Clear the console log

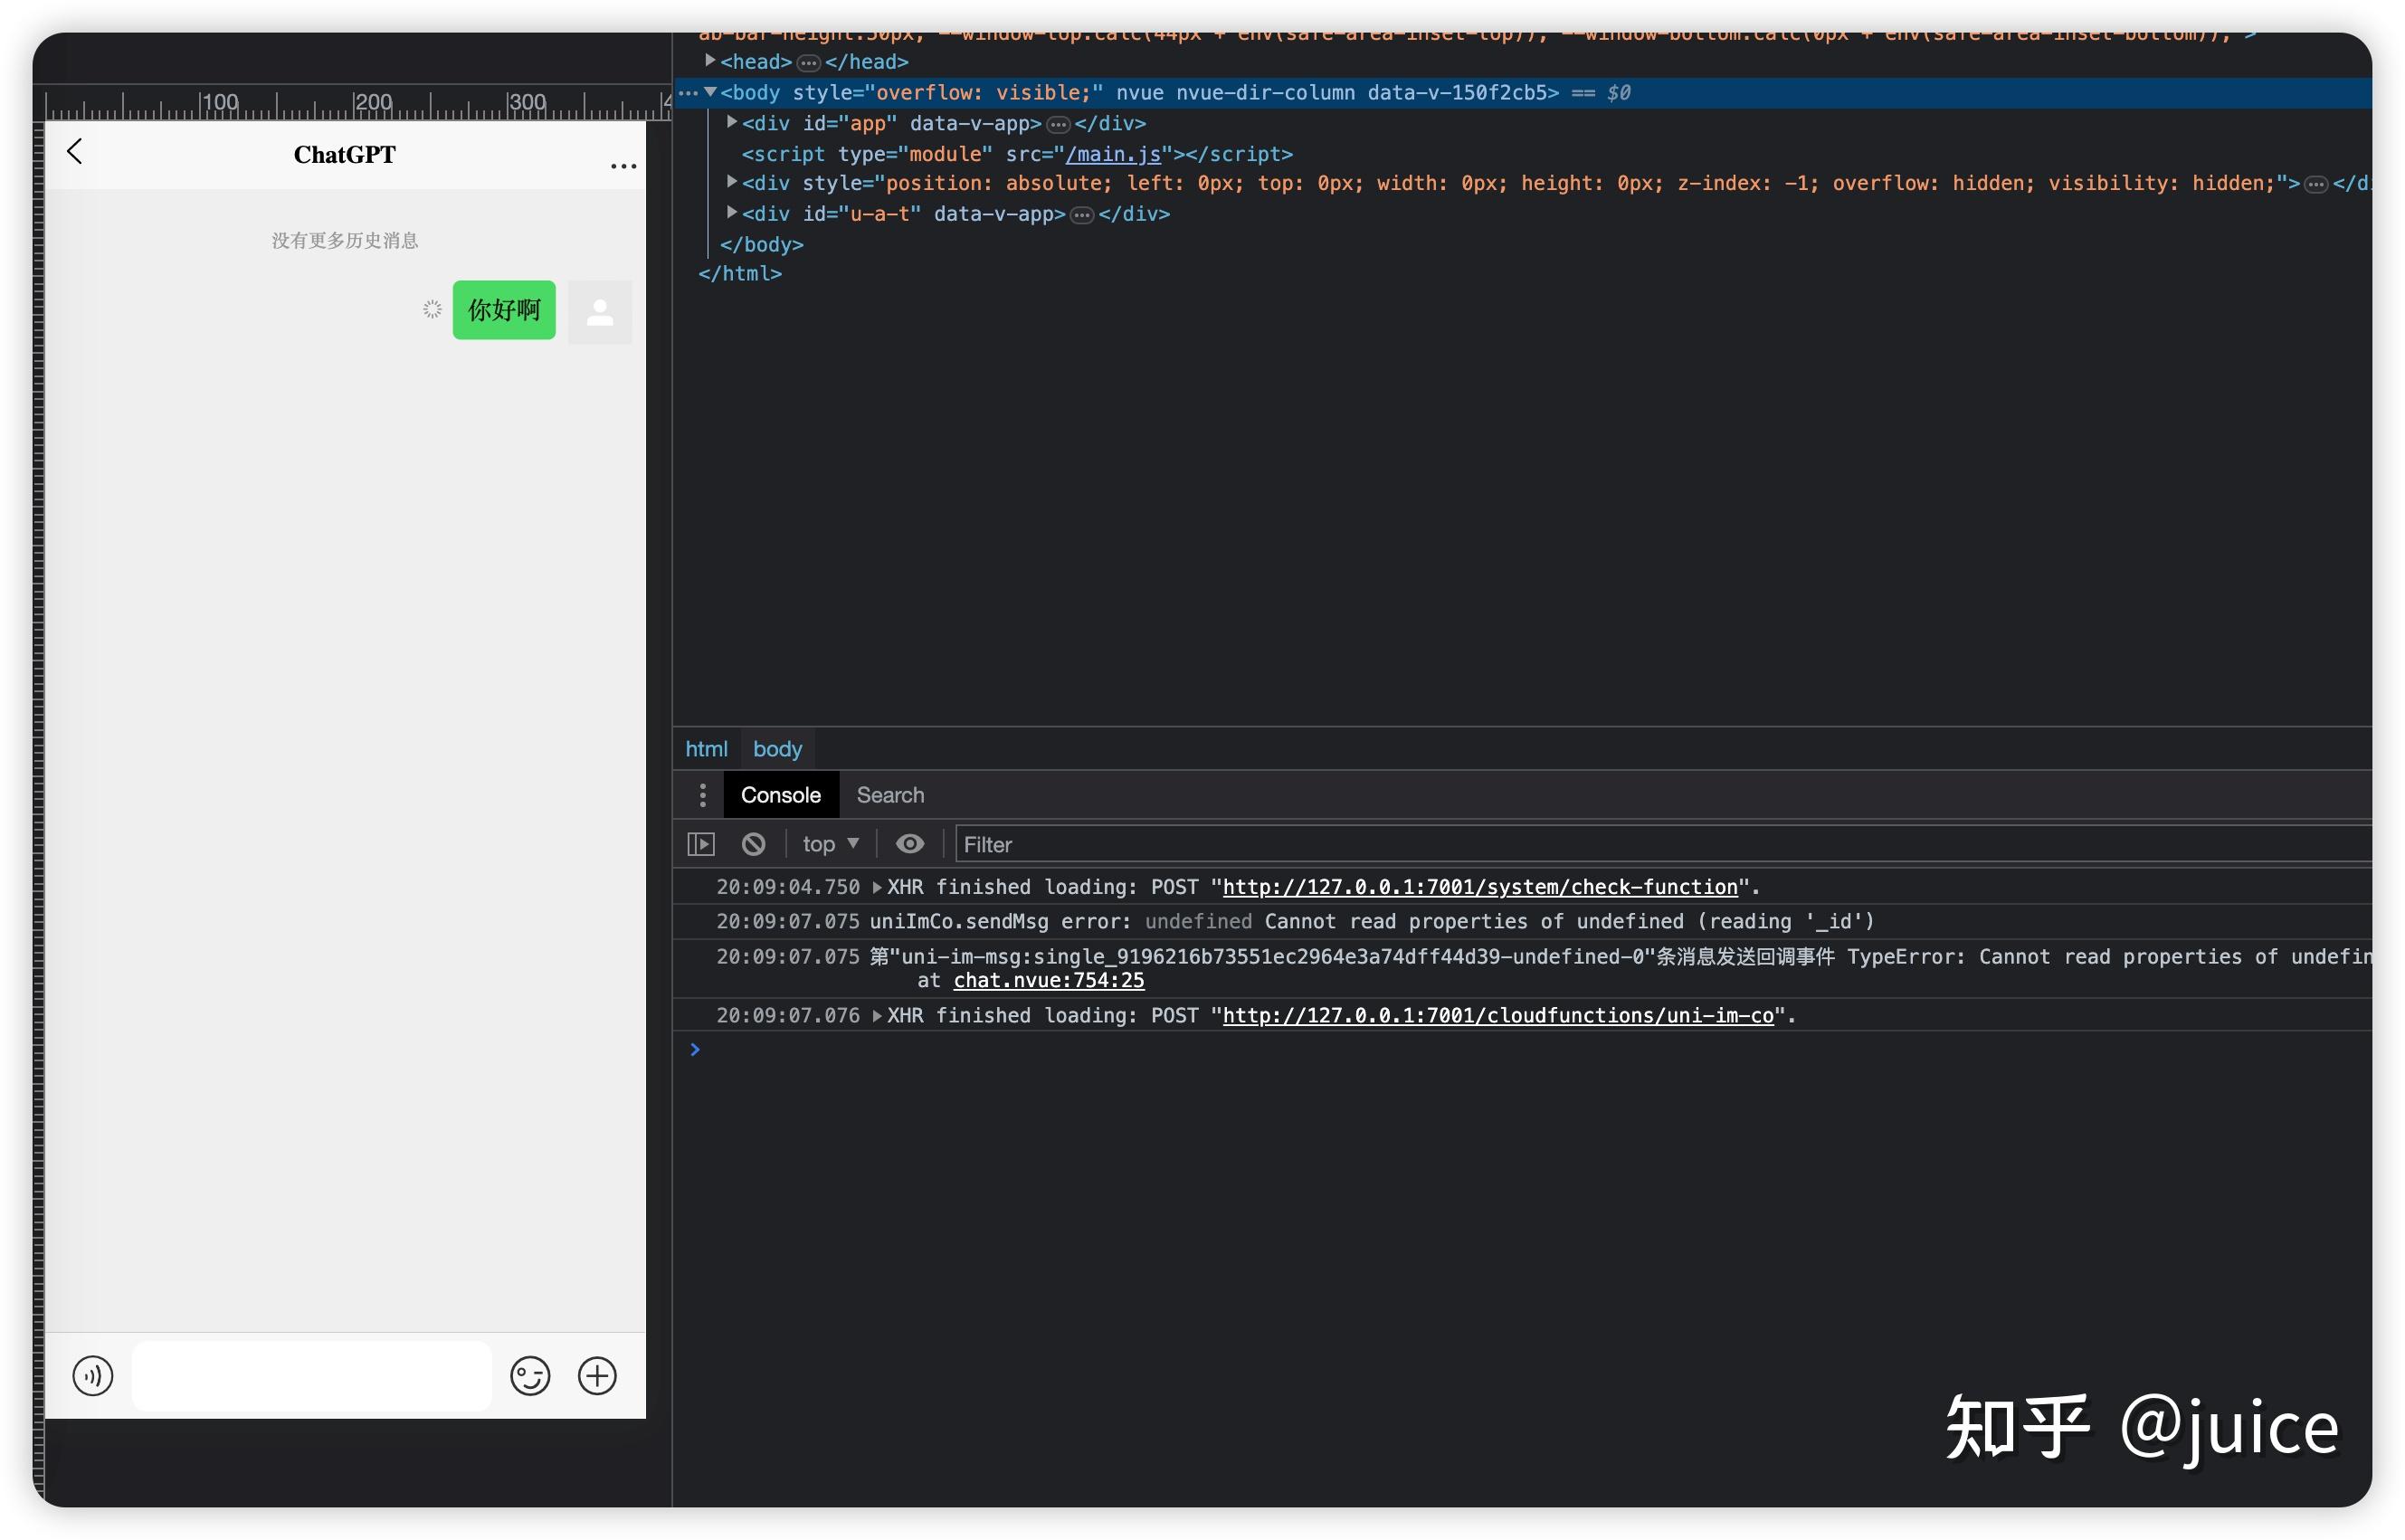tap(754, 844)
